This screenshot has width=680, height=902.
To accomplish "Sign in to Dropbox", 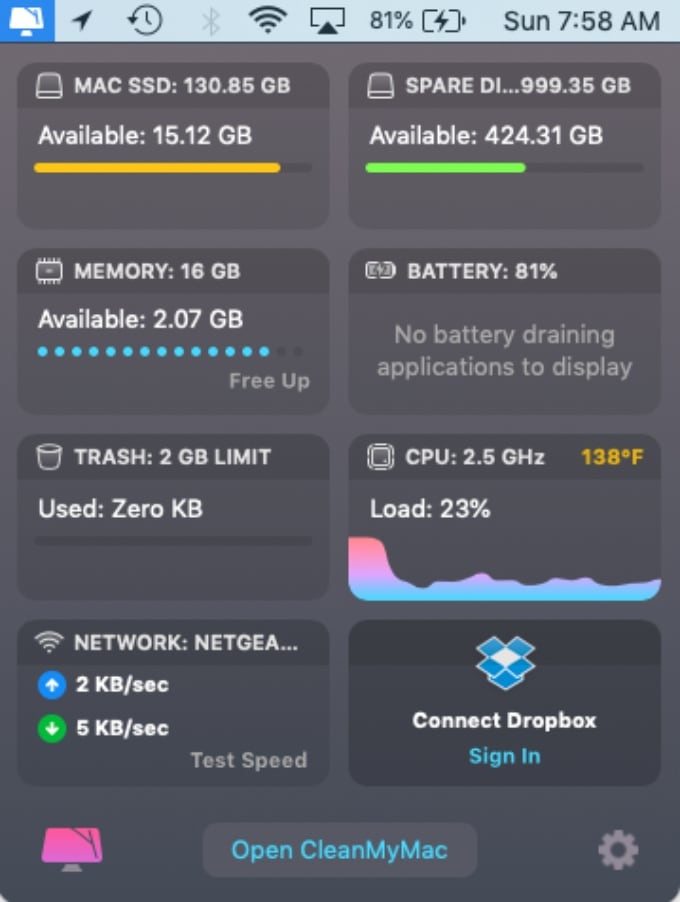I will tap(504, 756).
